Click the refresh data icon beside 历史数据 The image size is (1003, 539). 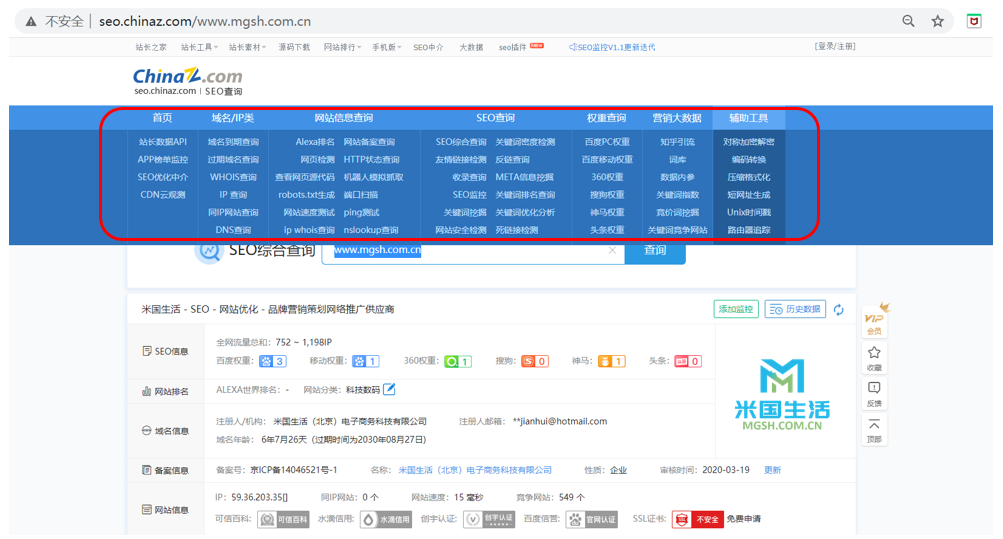[839, 309]
